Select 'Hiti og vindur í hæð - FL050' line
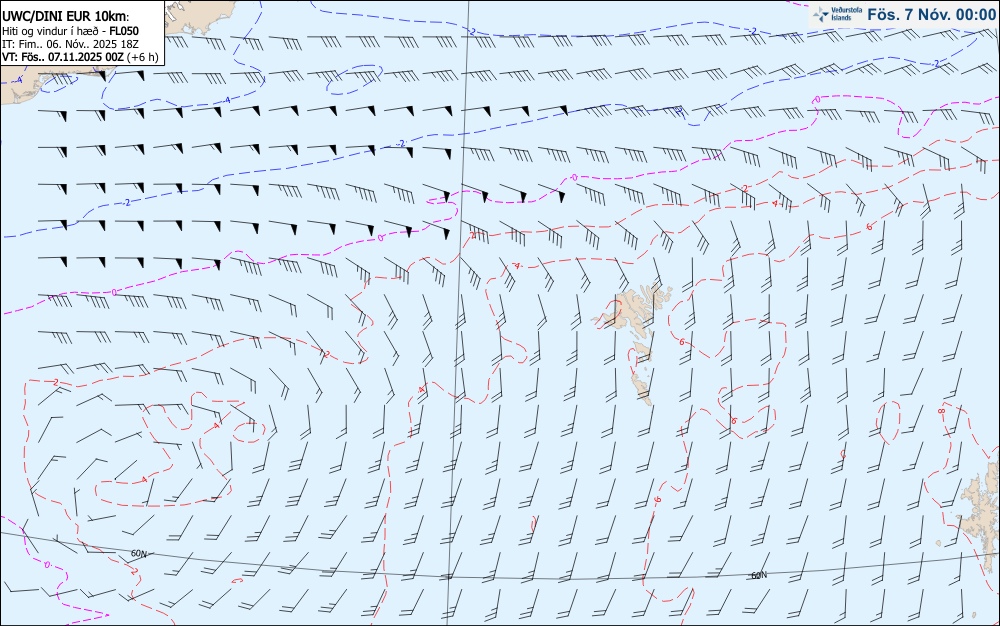This screenshot has width=1000, height=626. click(x=70, y=31)
